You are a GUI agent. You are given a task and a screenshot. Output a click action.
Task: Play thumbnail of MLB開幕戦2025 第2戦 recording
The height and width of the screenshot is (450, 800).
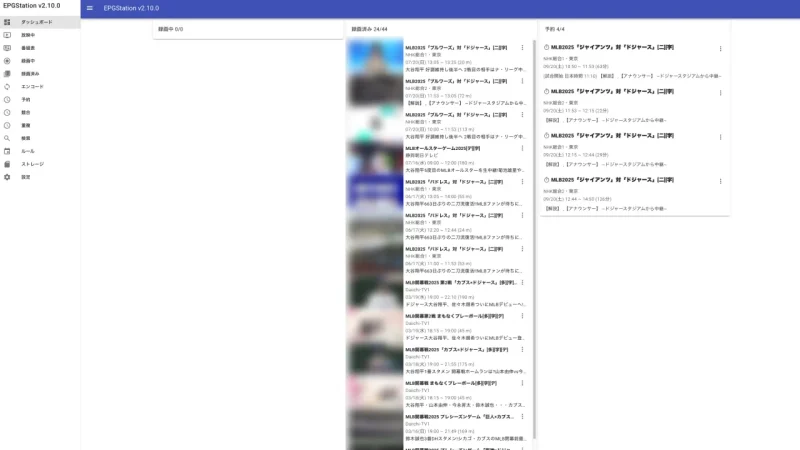pyautogui.click(x=375, y=292)
